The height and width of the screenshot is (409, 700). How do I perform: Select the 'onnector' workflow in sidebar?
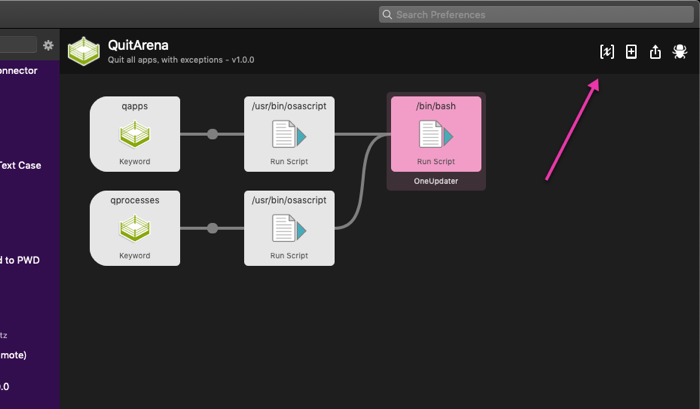18,71
